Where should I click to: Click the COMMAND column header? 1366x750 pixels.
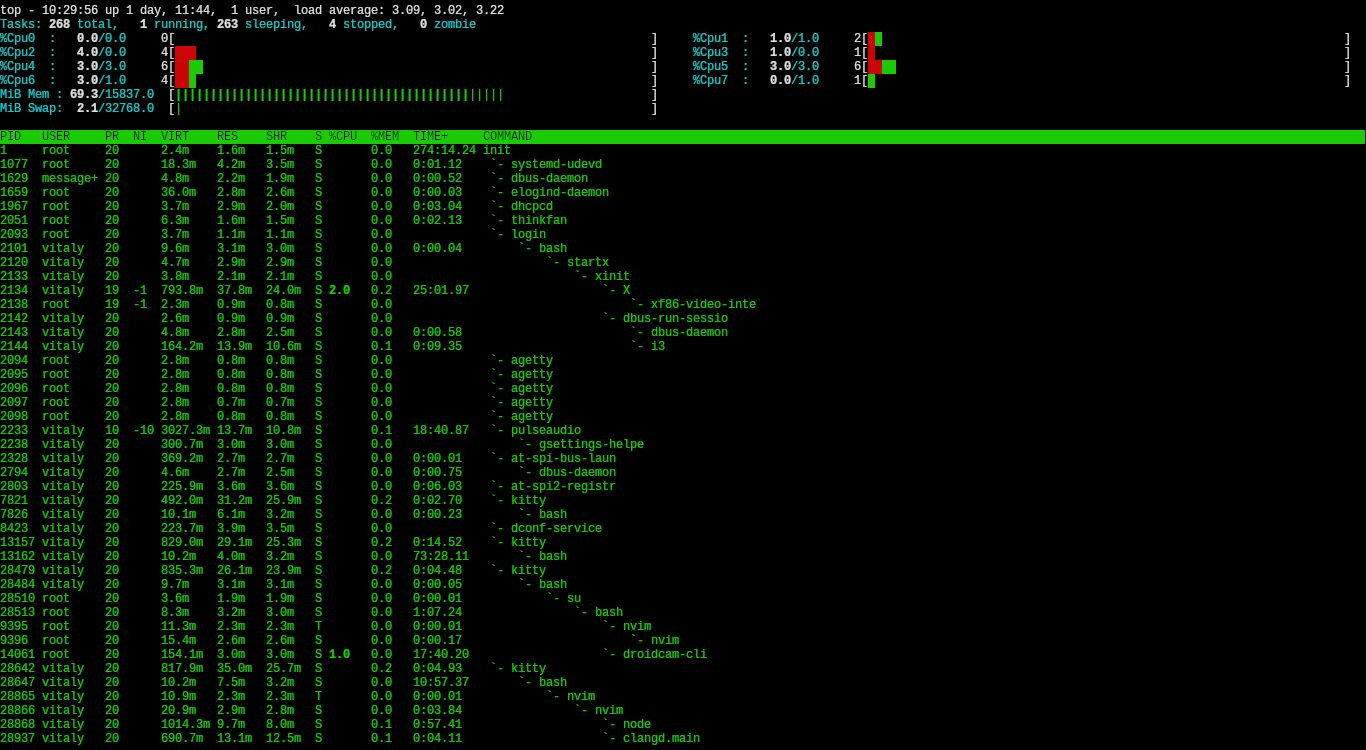pyautogui.click(x=507, y=136)
